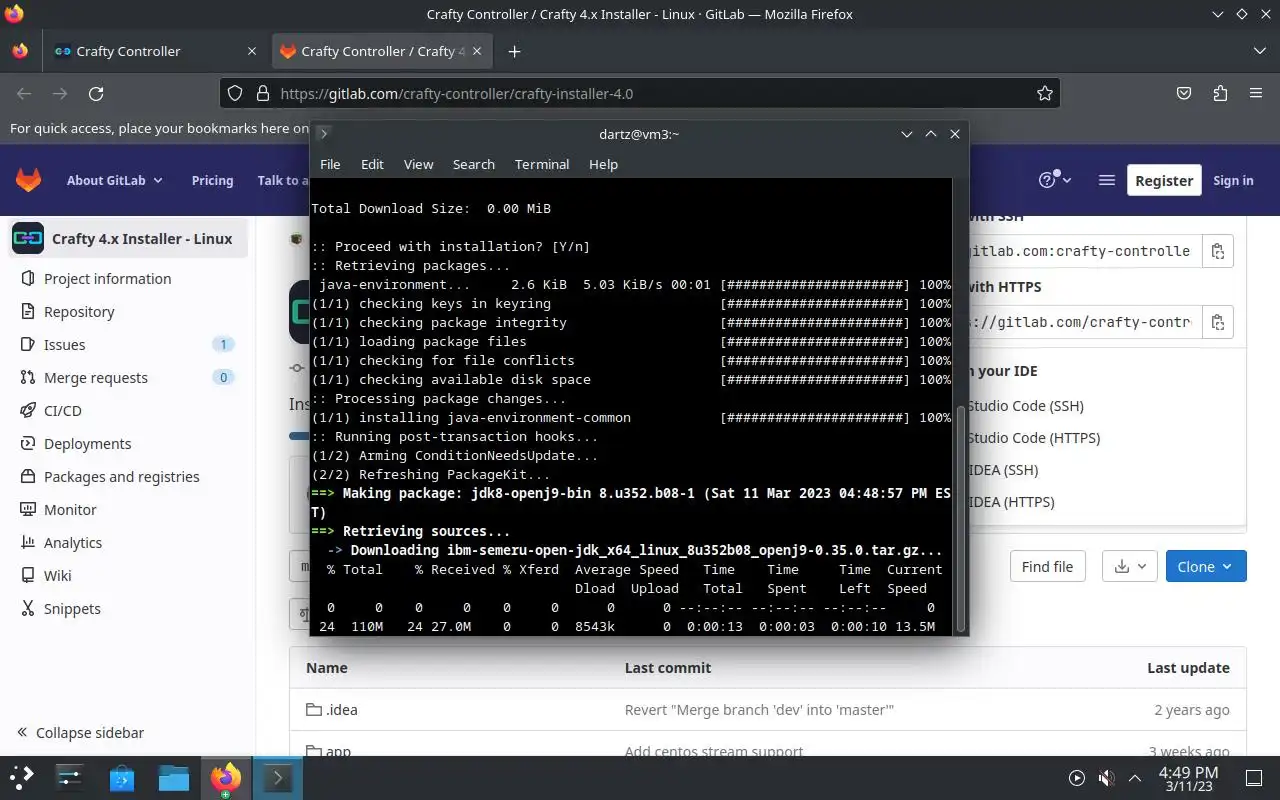Image resolution: width=1280 pixels, height=800 pixels.
Task: Collapse the GitLab sidebar
Action: coord(80,732)
